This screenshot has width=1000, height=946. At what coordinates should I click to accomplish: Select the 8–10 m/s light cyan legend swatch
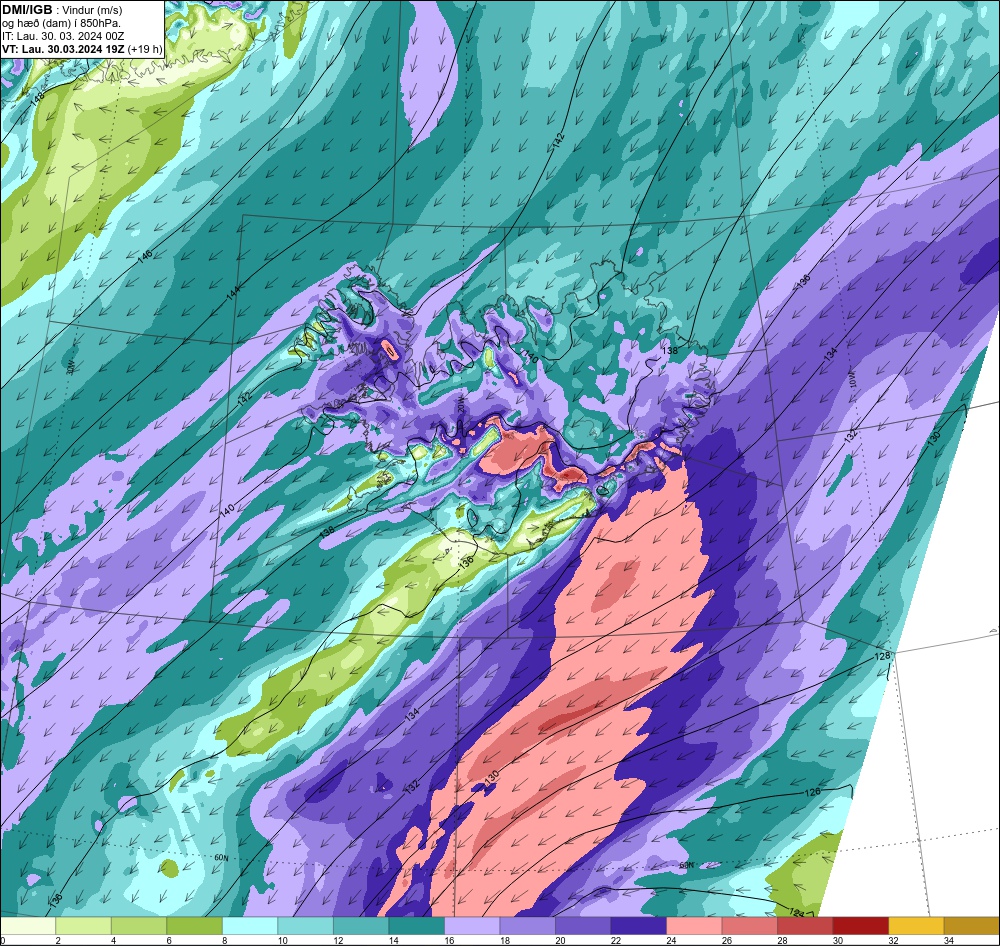pos(250,926)
